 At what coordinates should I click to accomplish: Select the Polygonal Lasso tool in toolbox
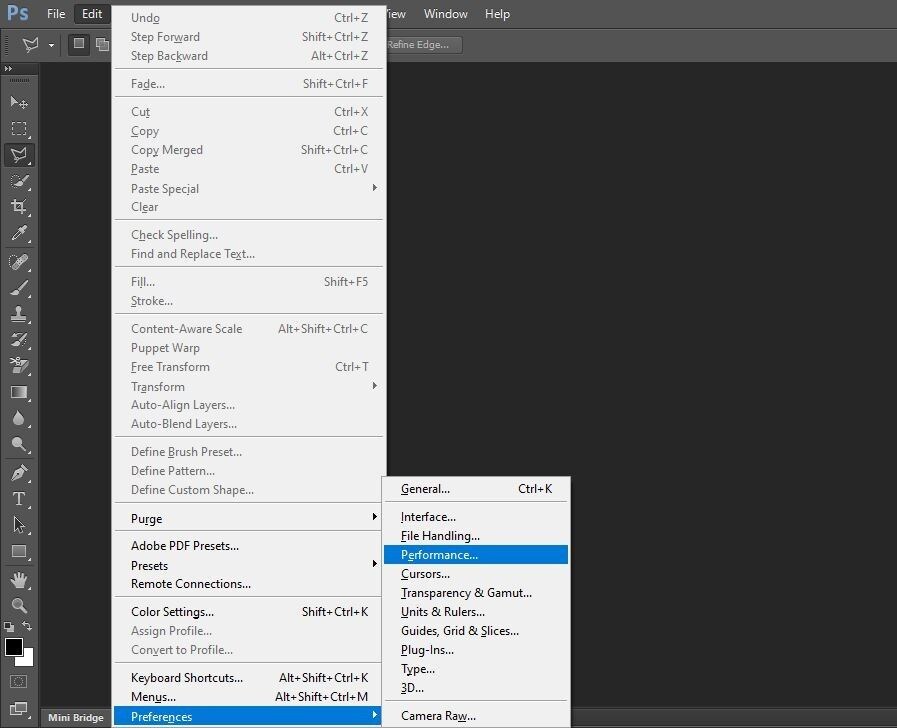click(19, 155)
